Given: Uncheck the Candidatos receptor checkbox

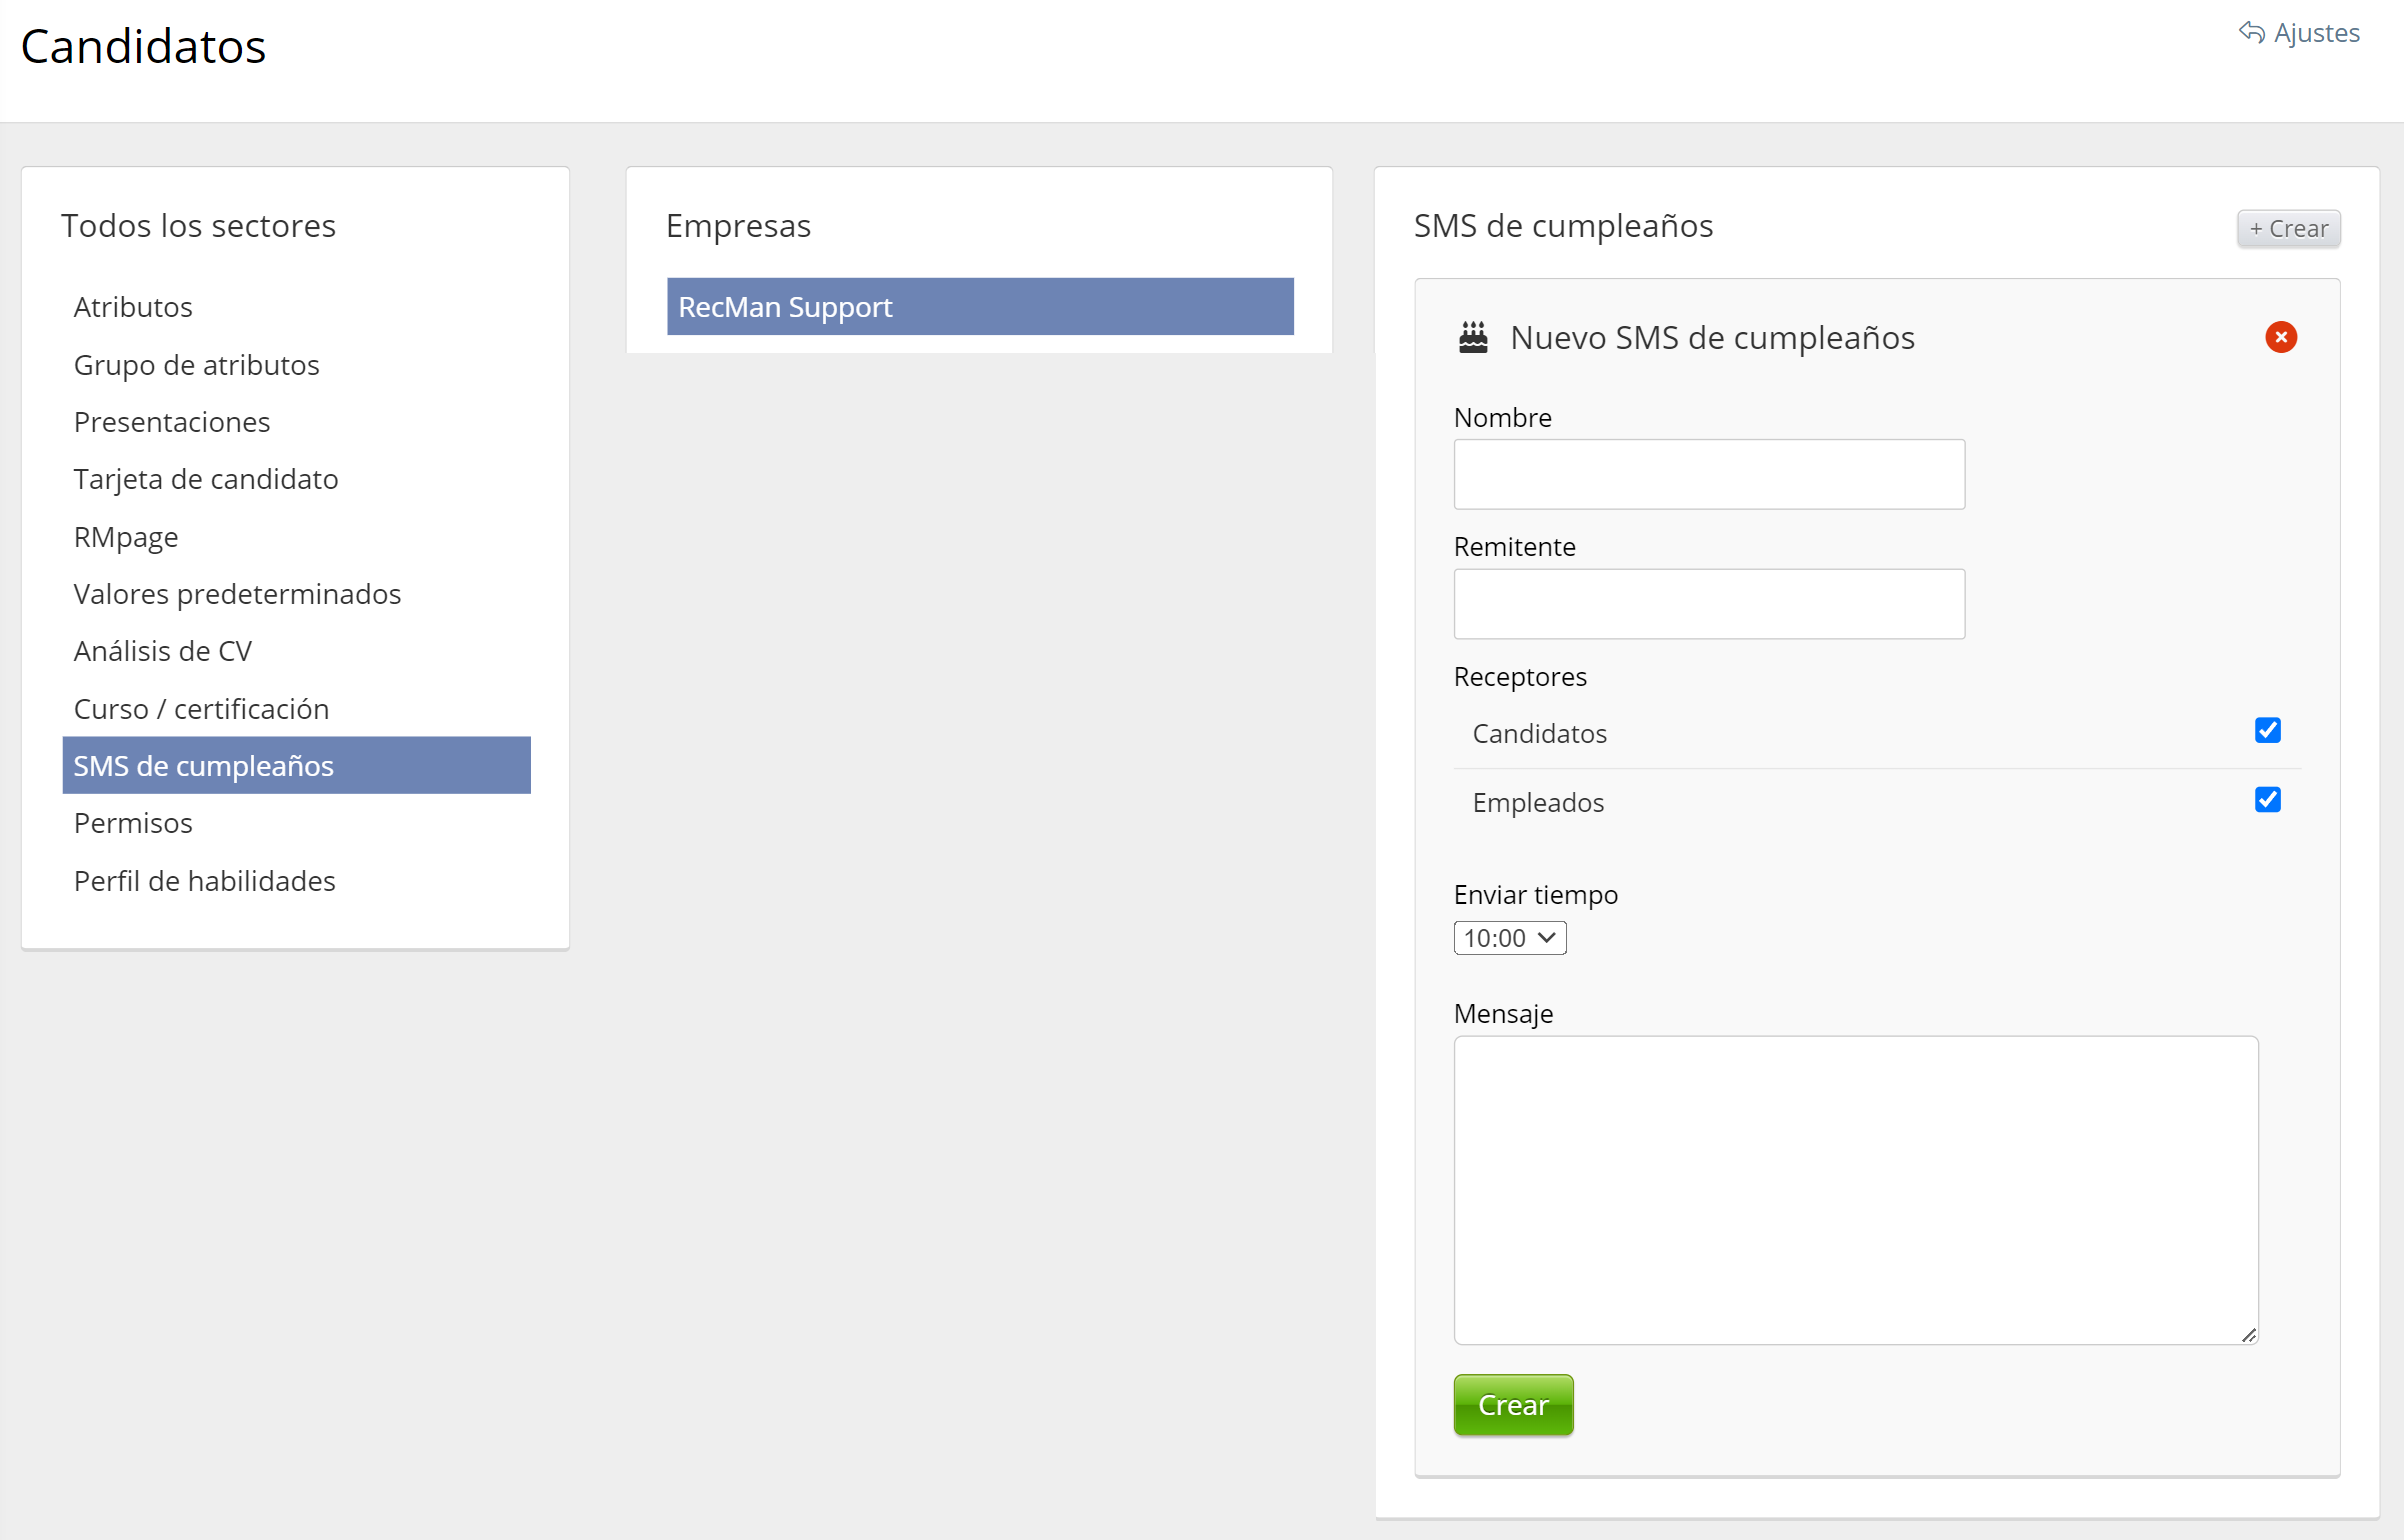Looking at the screenshot, I should tap(2267, 731).
